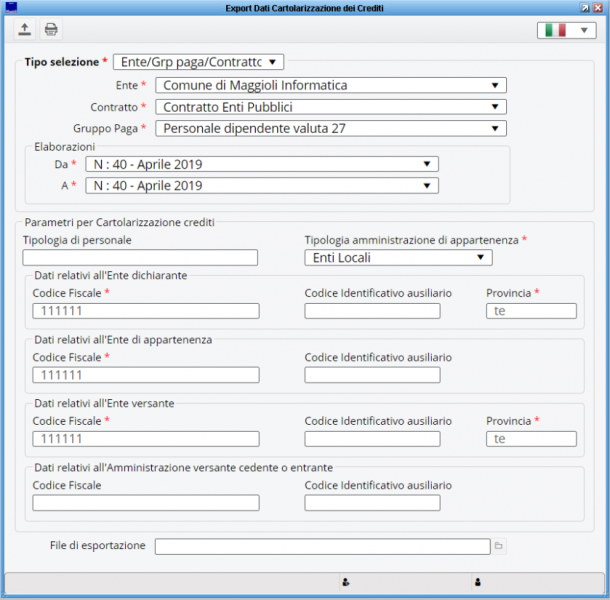This screenshot has height=600, width=610.
Task: Click the single user status bar icon
Action: (478, 582)
